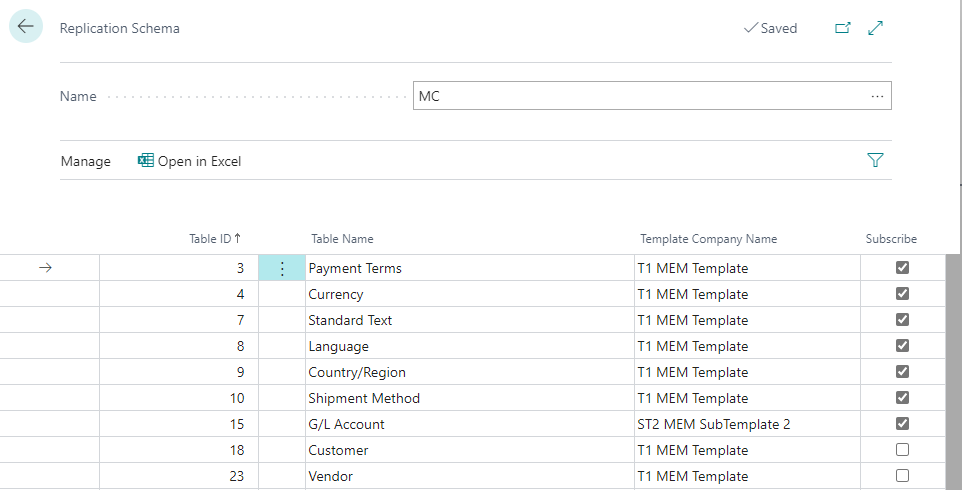Uncheck Subscribe for G/L Account
The height and width of the screenshot is (490, 962).
pos(902,424)
